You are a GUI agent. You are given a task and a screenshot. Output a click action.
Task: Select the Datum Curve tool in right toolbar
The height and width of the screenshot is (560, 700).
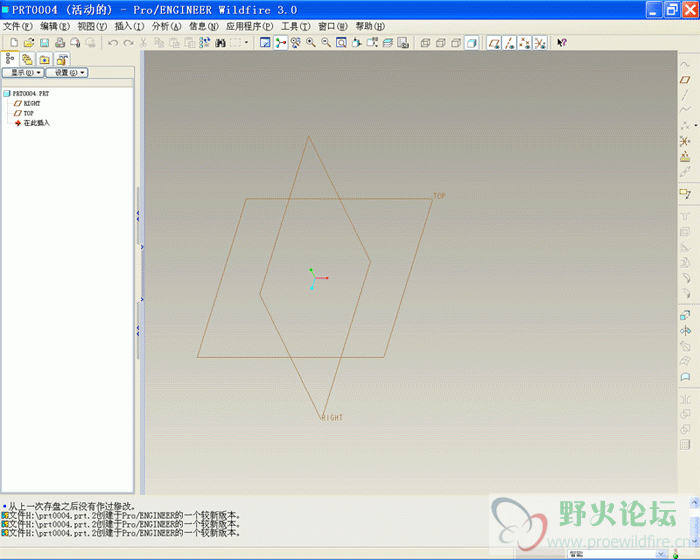685,110
